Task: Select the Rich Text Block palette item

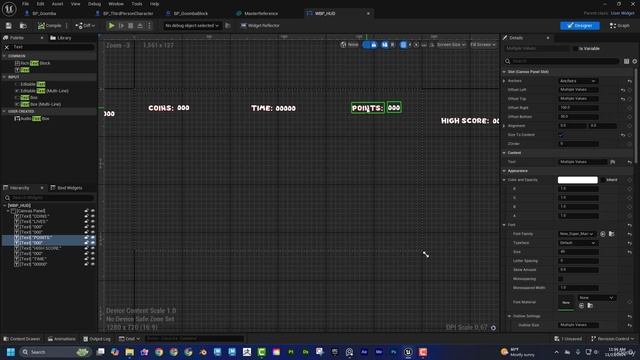Action: [x=33, y=63]
